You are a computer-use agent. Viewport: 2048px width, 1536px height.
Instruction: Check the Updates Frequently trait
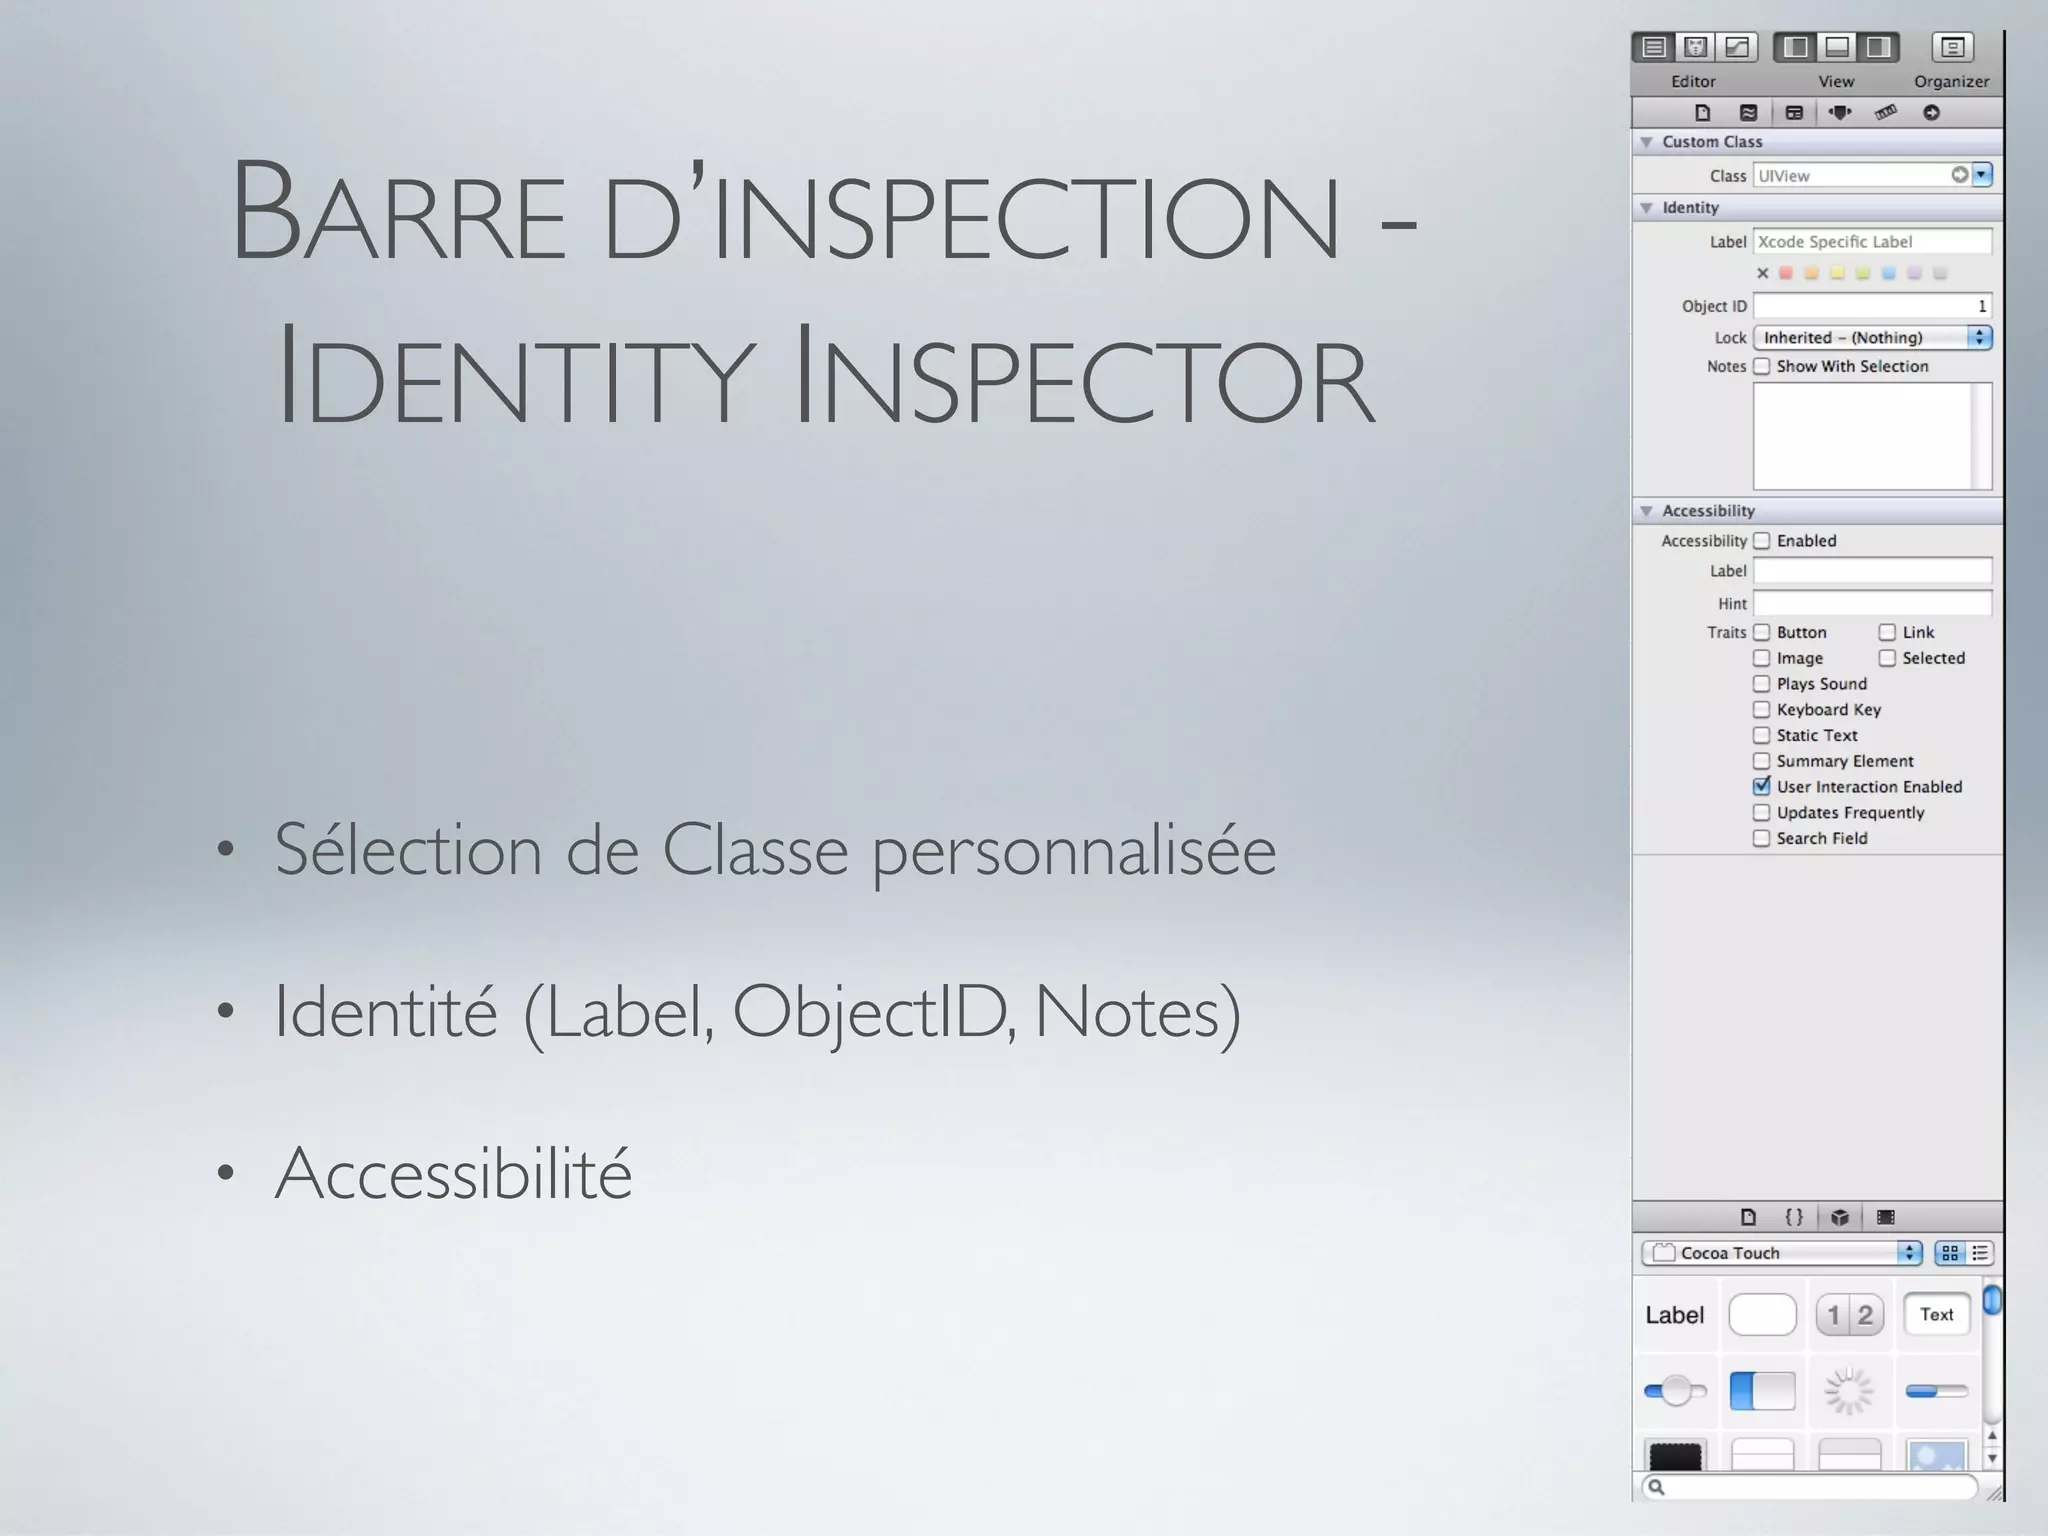(x=1761, y=813)
